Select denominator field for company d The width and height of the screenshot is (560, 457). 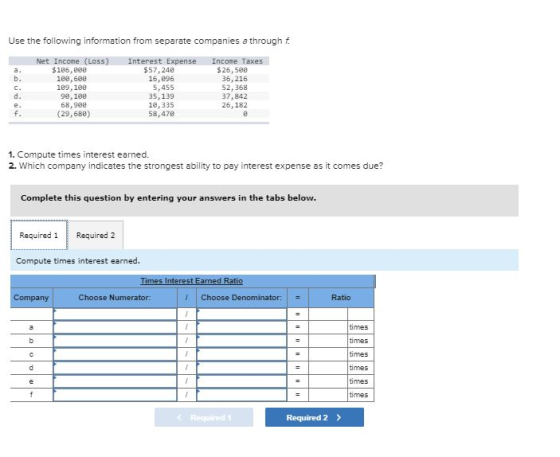point(242,368)
